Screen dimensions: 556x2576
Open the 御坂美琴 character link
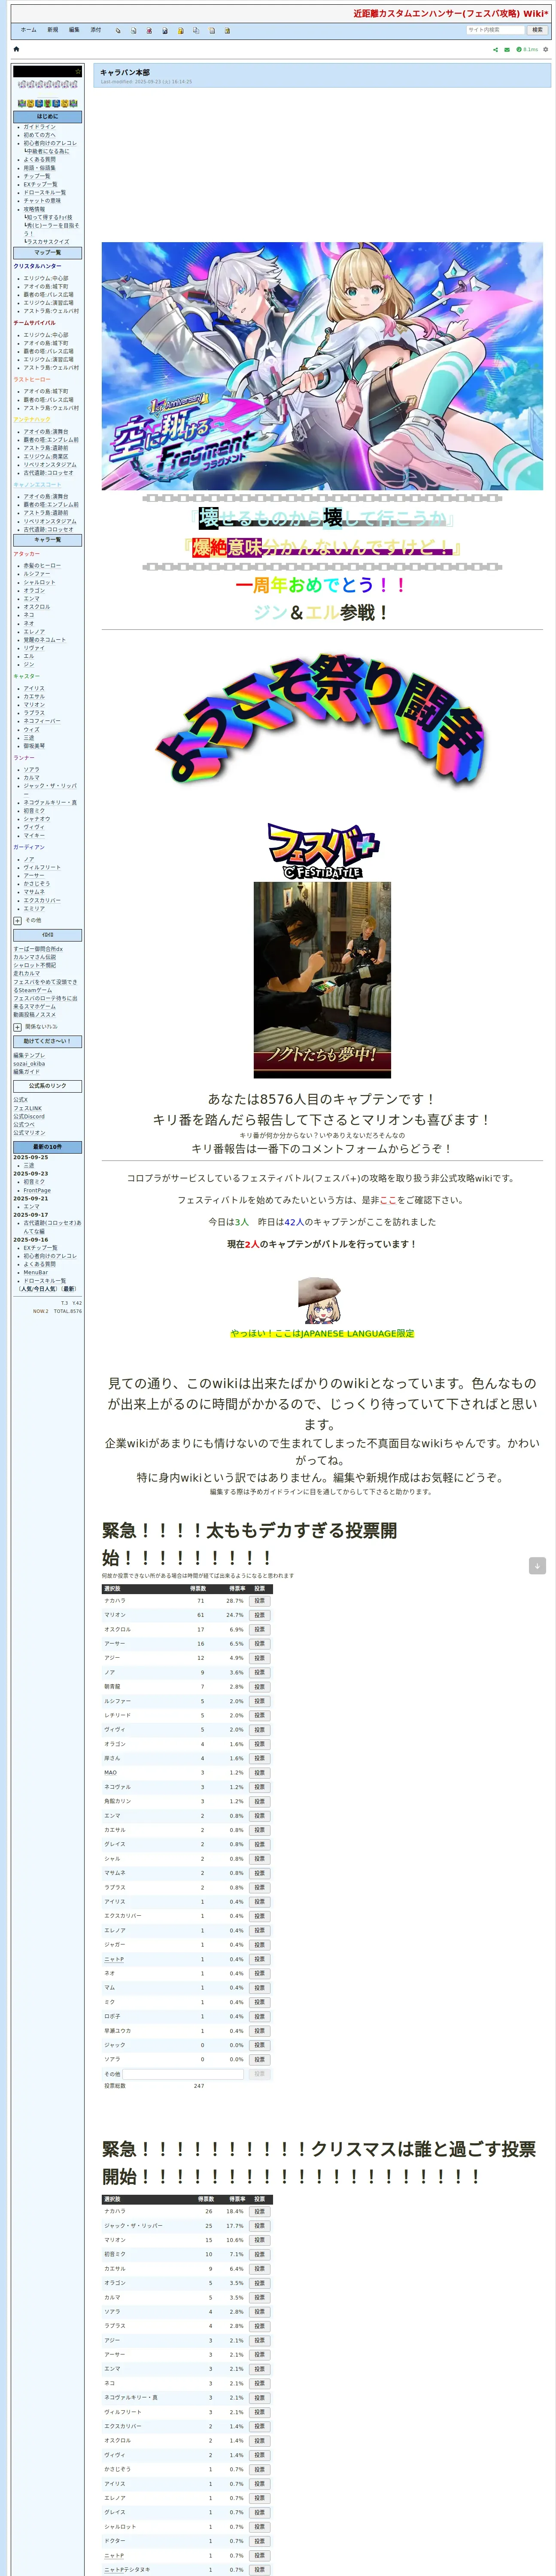coord(34,746)
